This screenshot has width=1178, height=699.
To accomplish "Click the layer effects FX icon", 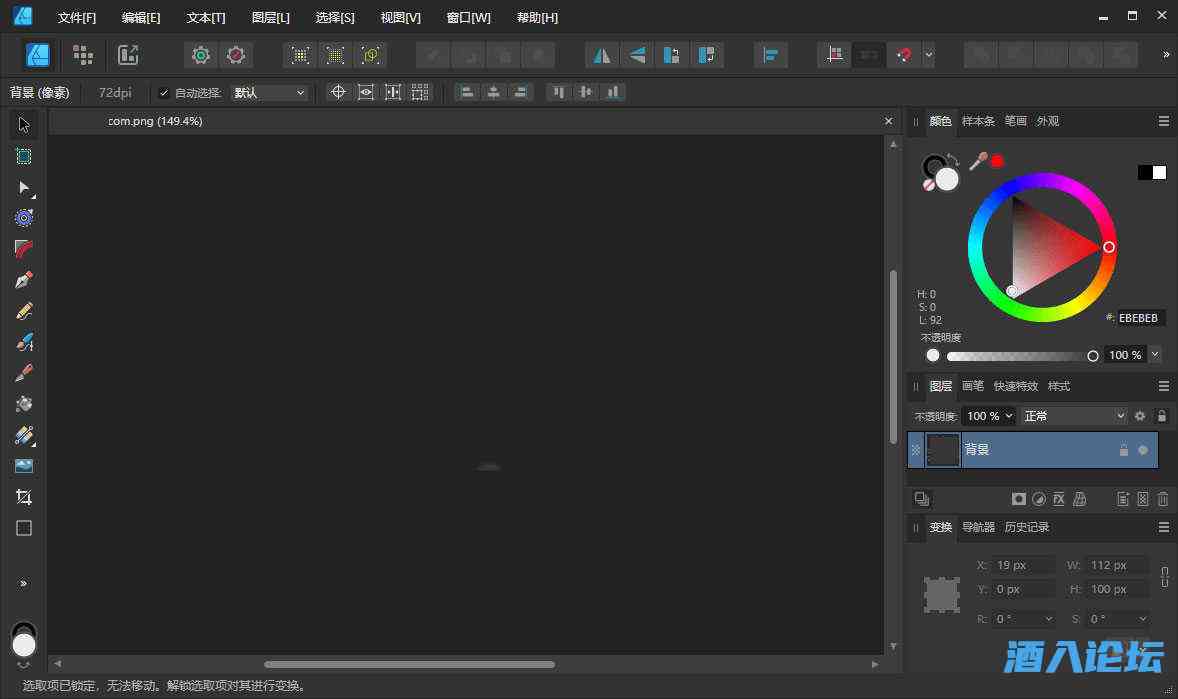I will click(x=1059, y=499).
